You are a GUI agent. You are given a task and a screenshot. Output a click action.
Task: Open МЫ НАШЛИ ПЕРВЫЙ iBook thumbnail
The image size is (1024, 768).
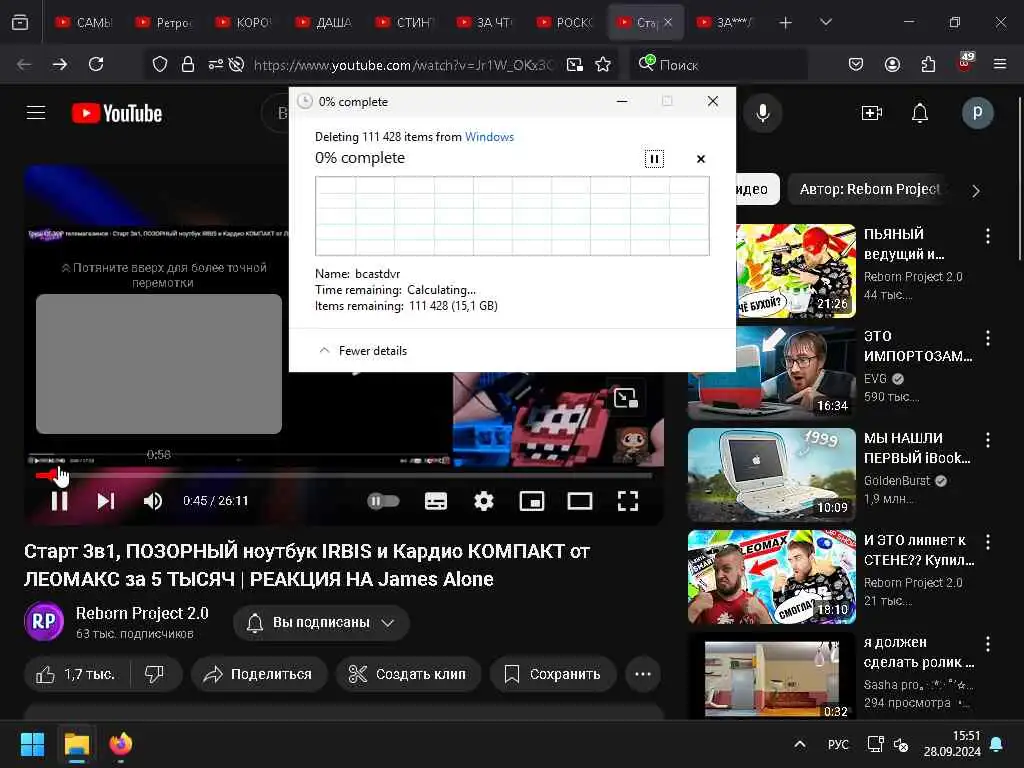772,475
